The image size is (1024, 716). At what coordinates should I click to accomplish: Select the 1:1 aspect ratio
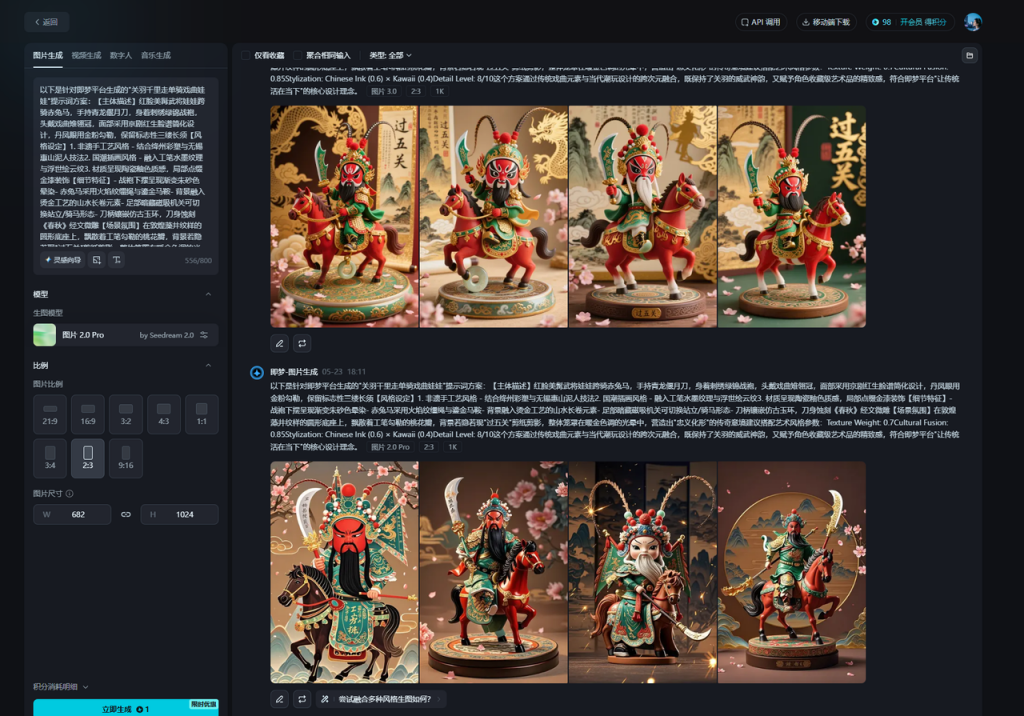point(201,414)
